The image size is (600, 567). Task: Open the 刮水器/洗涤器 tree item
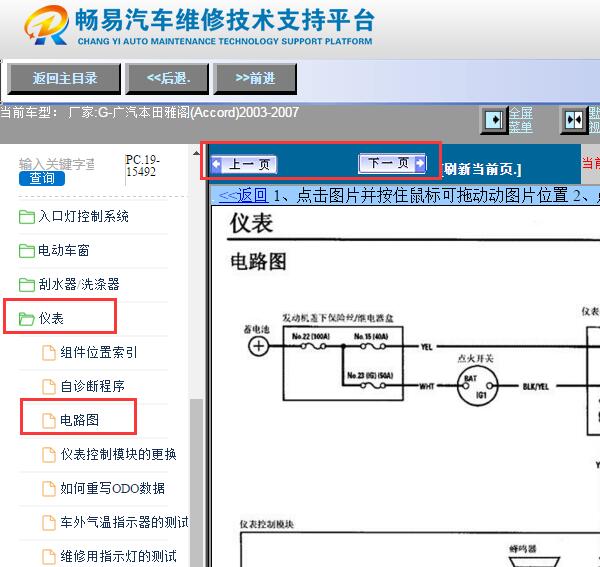(79, 284)
